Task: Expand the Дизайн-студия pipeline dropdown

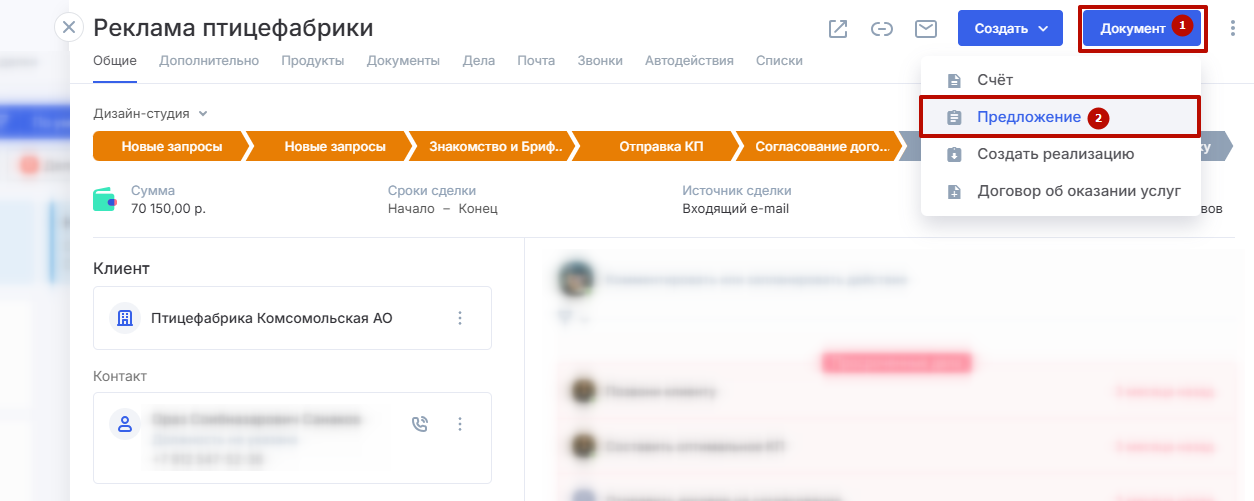Action: [150, 114]
